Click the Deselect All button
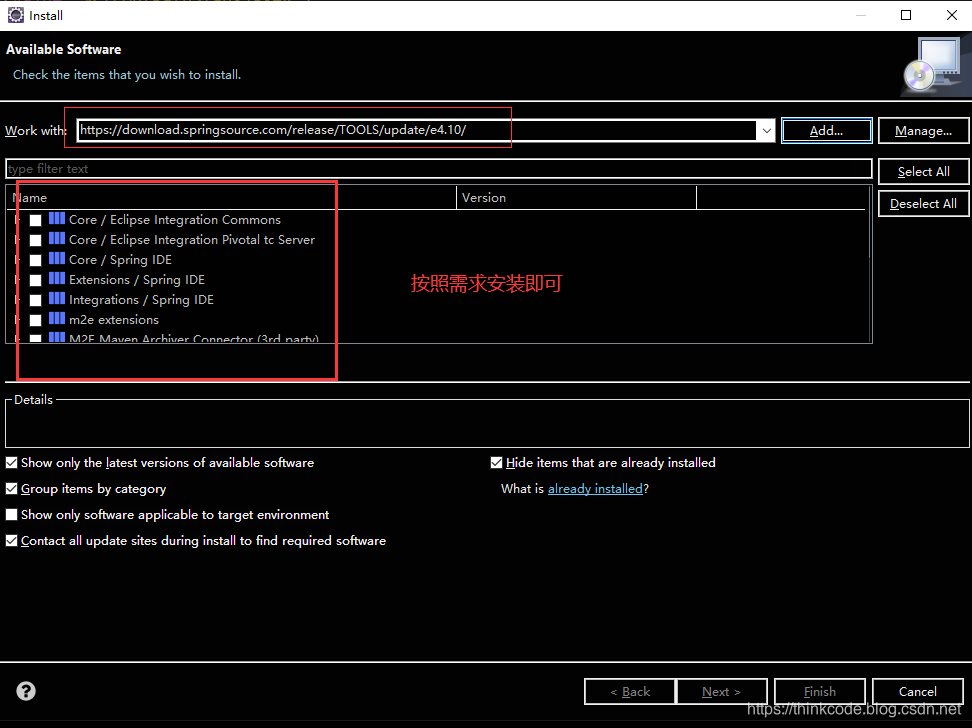The width and height of the screenshot is (972, 728). pos(923,204)
